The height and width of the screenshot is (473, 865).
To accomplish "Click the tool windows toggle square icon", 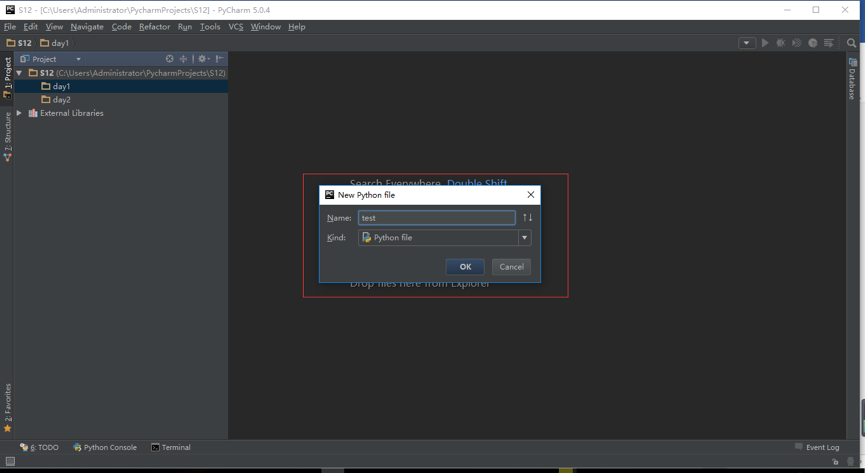I will [x=10, y=461].
